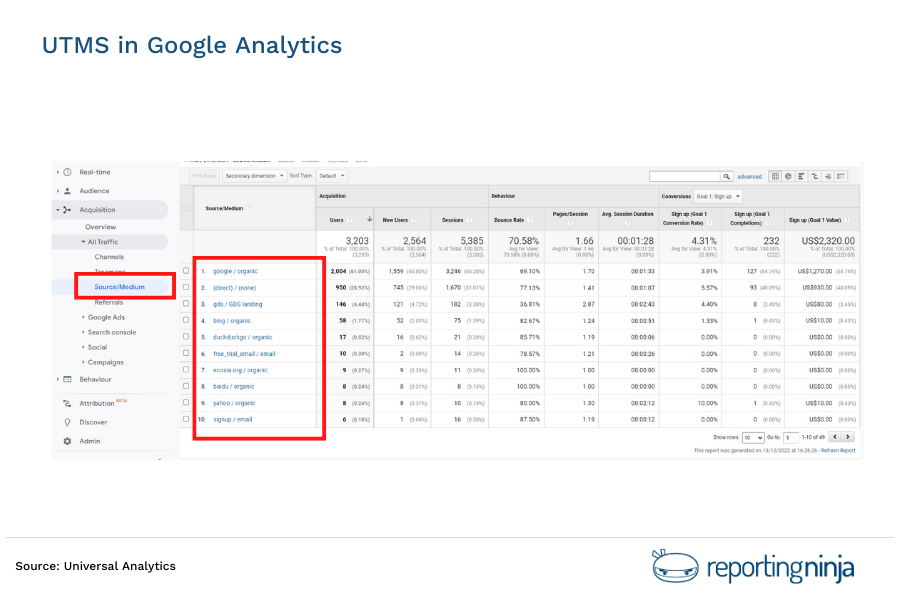Open the comparison view icon

[817, 176]
